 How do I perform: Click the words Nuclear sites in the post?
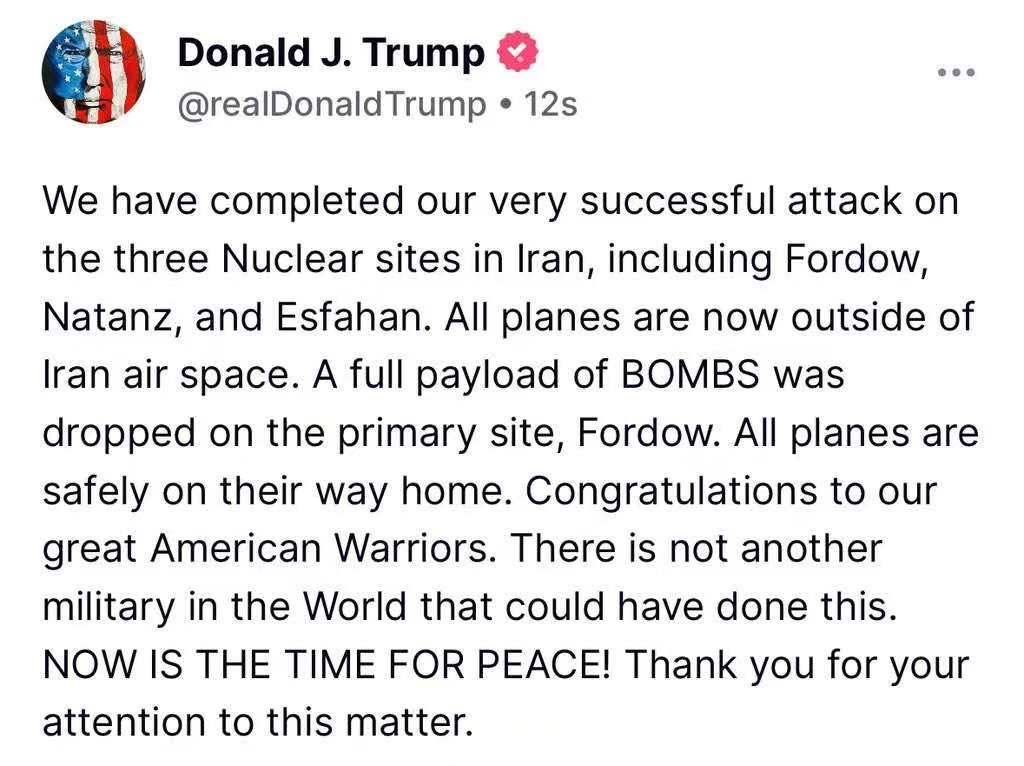point(342,259)
